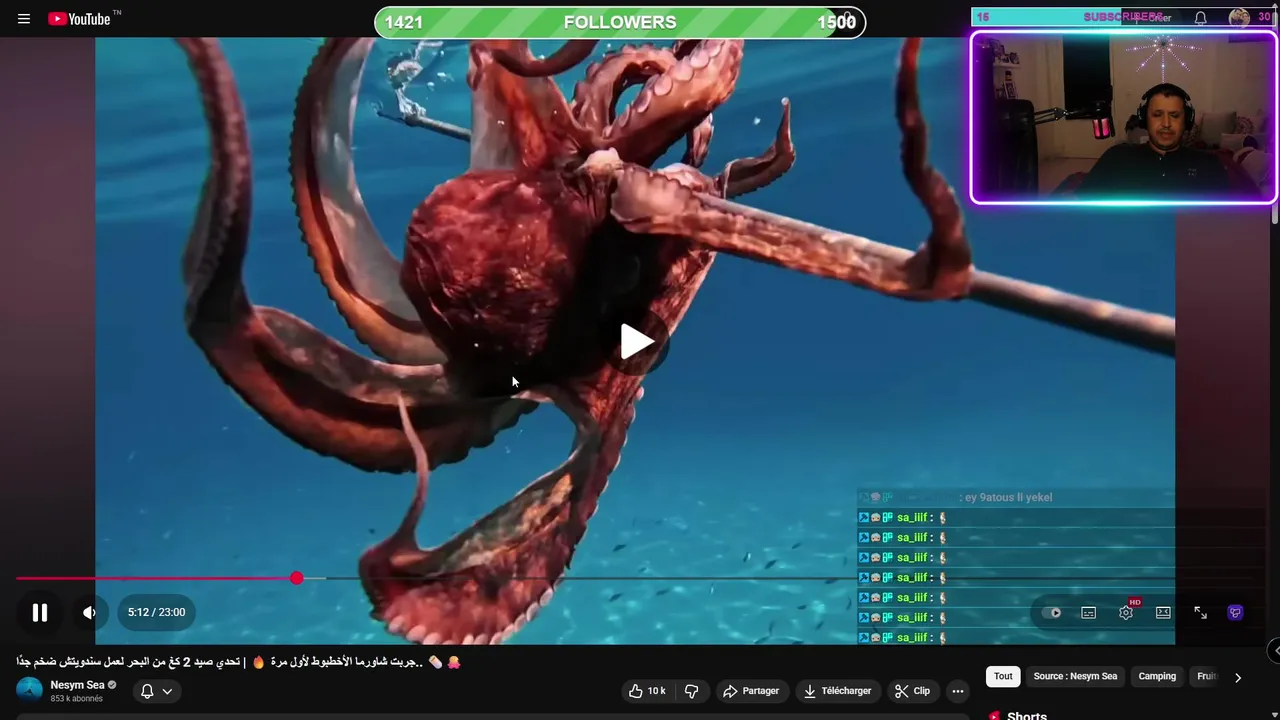Viewport: 1280px width, 720px height.
Task: Click the sidebar collapse arrow at right edge
Action: click(x=1275, y=650)
